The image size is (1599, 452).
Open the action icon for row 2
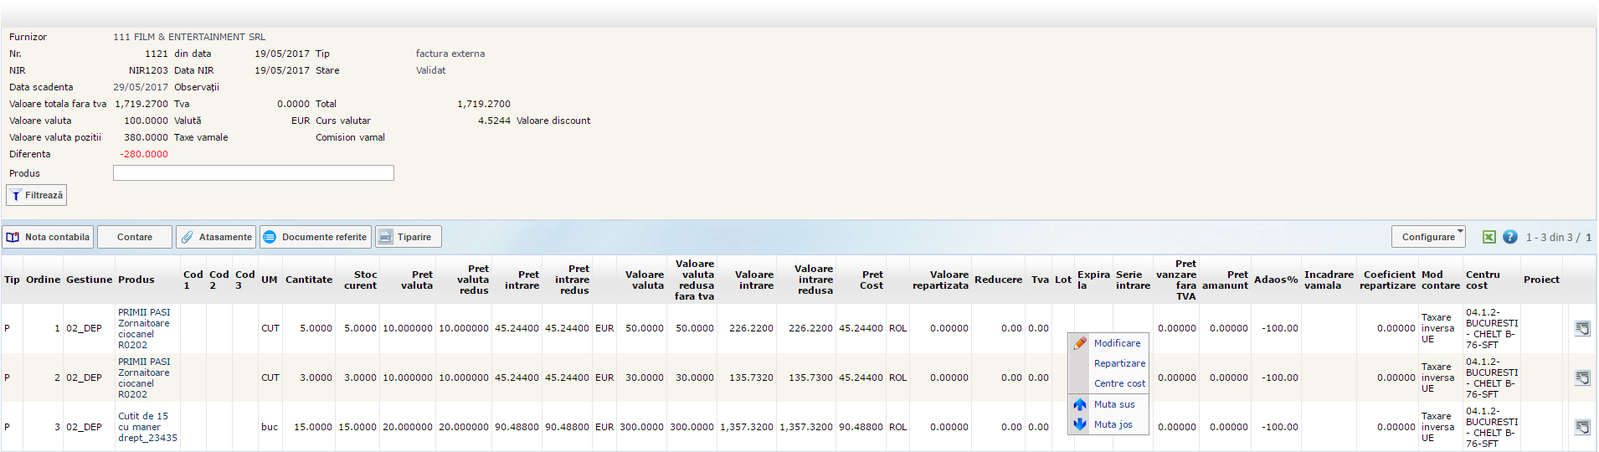click(1582, 378)
